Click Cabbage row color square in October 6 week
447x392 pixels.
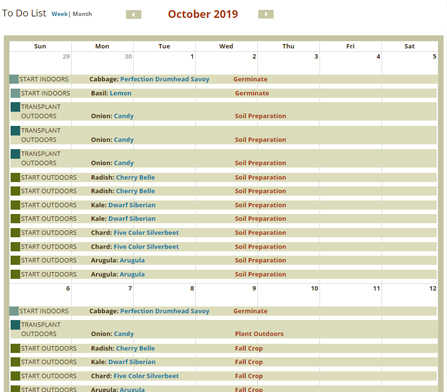[14, 311]
